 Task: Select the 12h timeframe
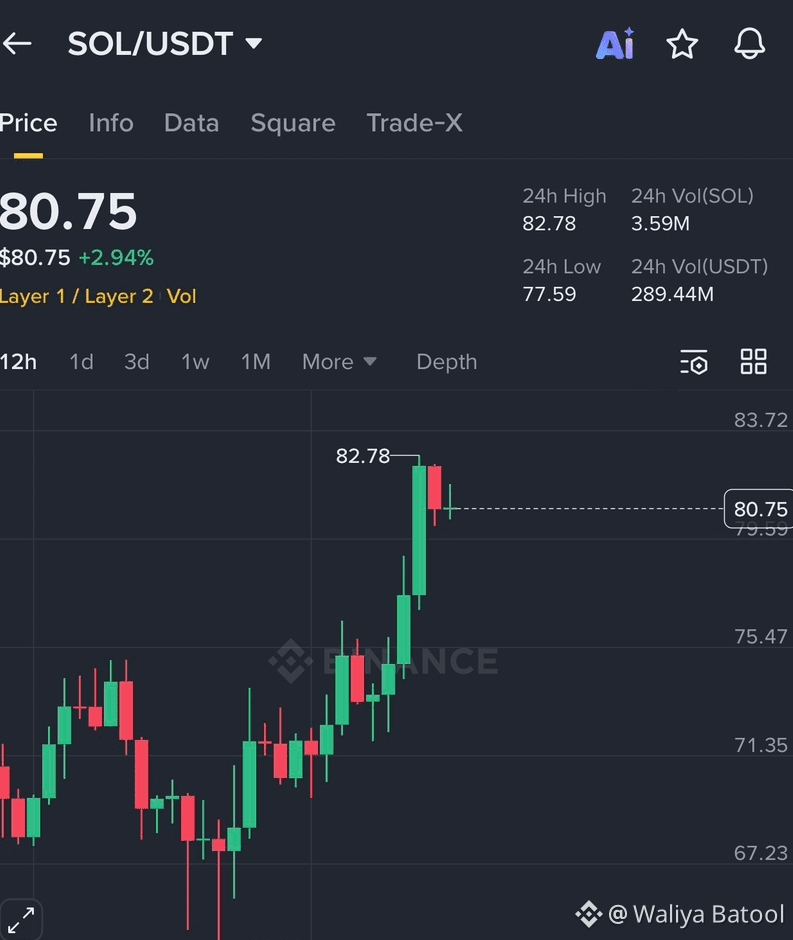pyautogui.click(x=19, y=361)
